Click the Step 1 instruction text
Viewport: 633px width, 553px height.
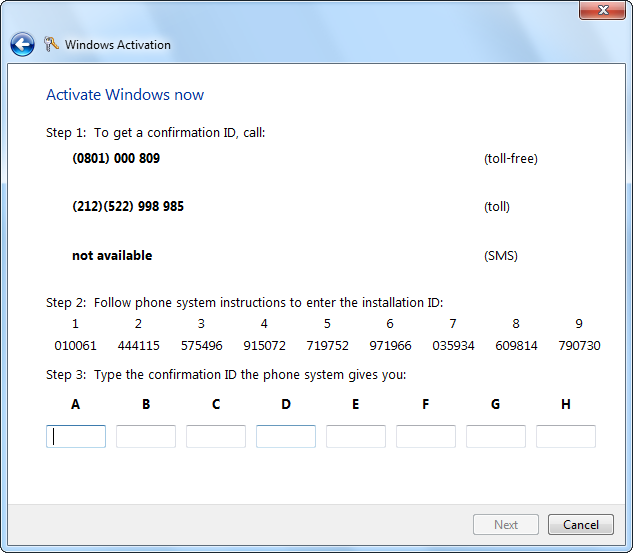coord(155,133)
